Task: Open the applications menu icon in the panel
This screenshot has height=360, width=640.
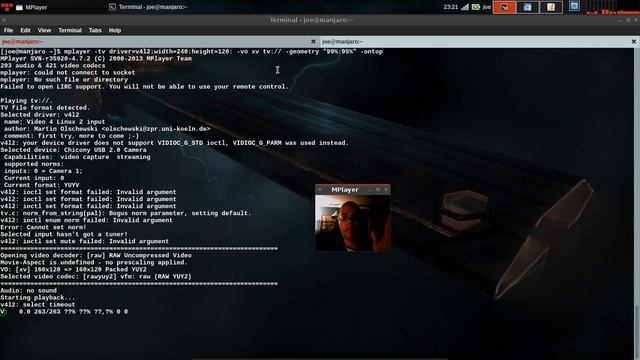Action: tap(7, 7)
